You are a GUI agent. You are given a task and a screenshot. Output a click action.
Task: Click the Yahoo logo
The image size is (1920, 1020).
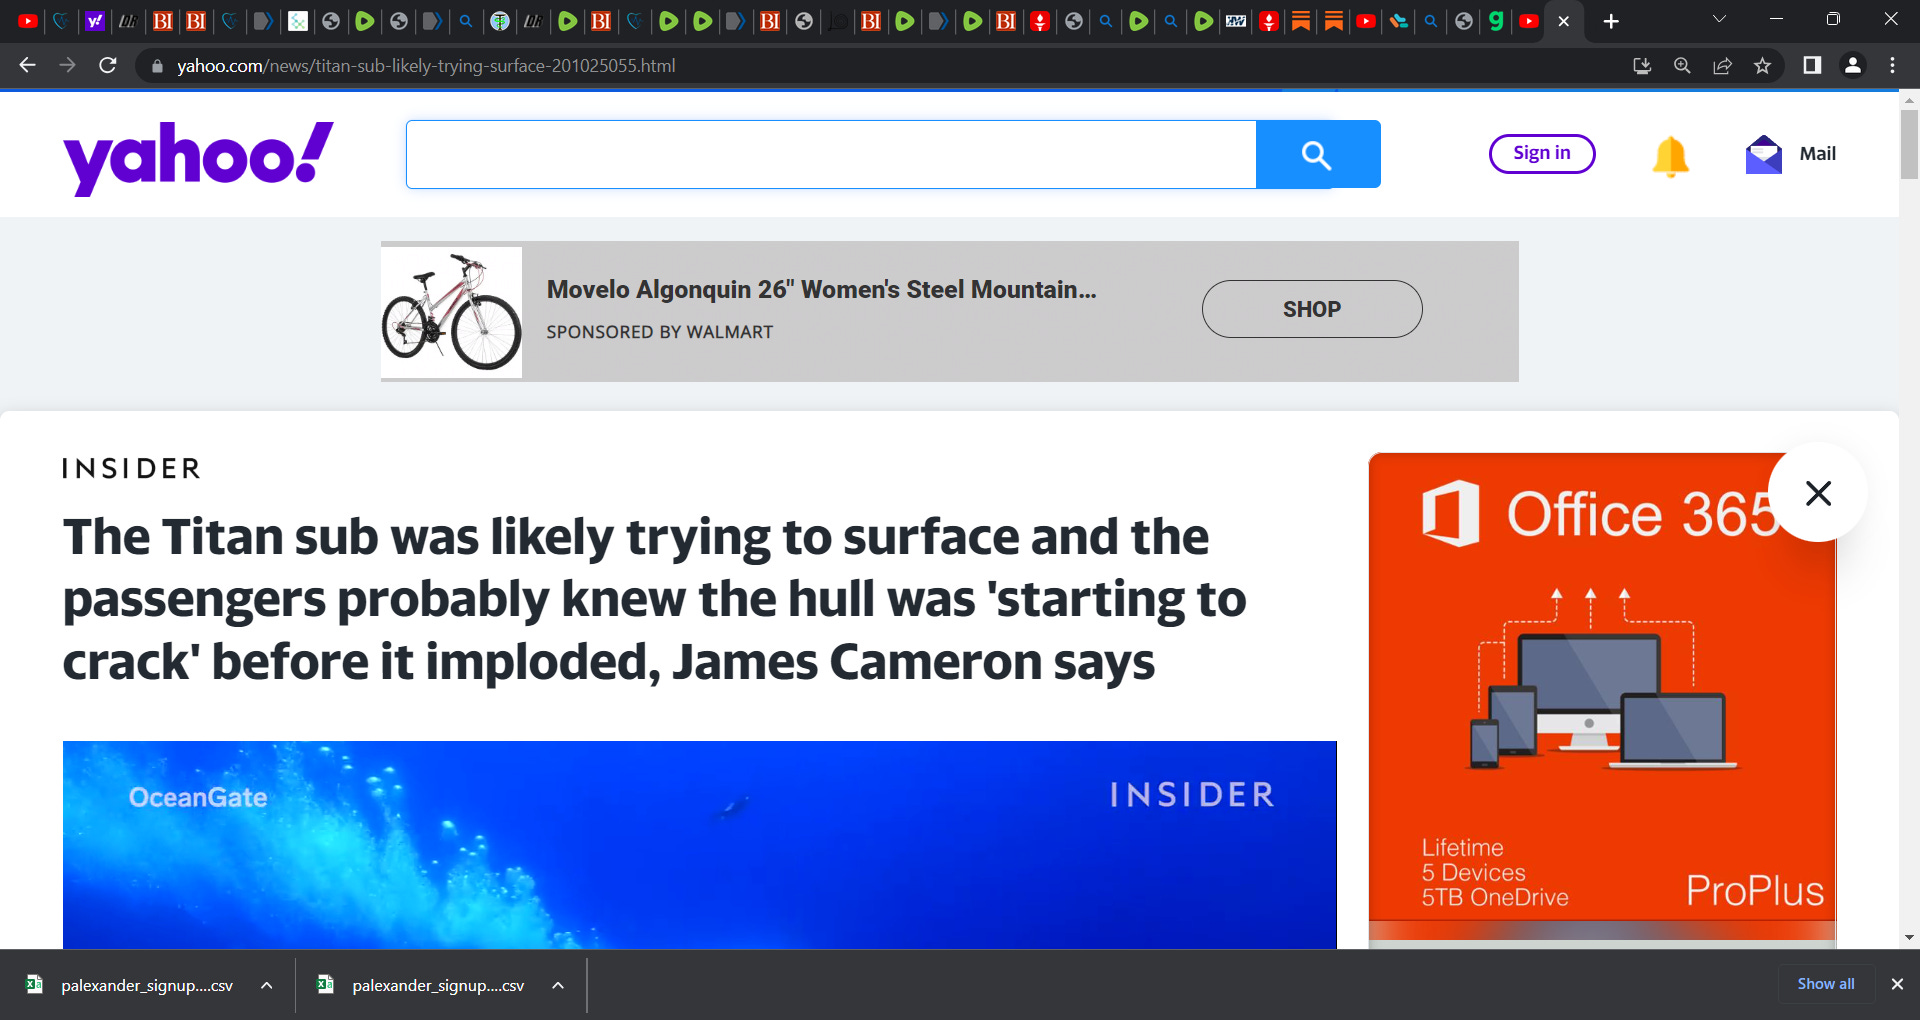(x=198, y=157)
